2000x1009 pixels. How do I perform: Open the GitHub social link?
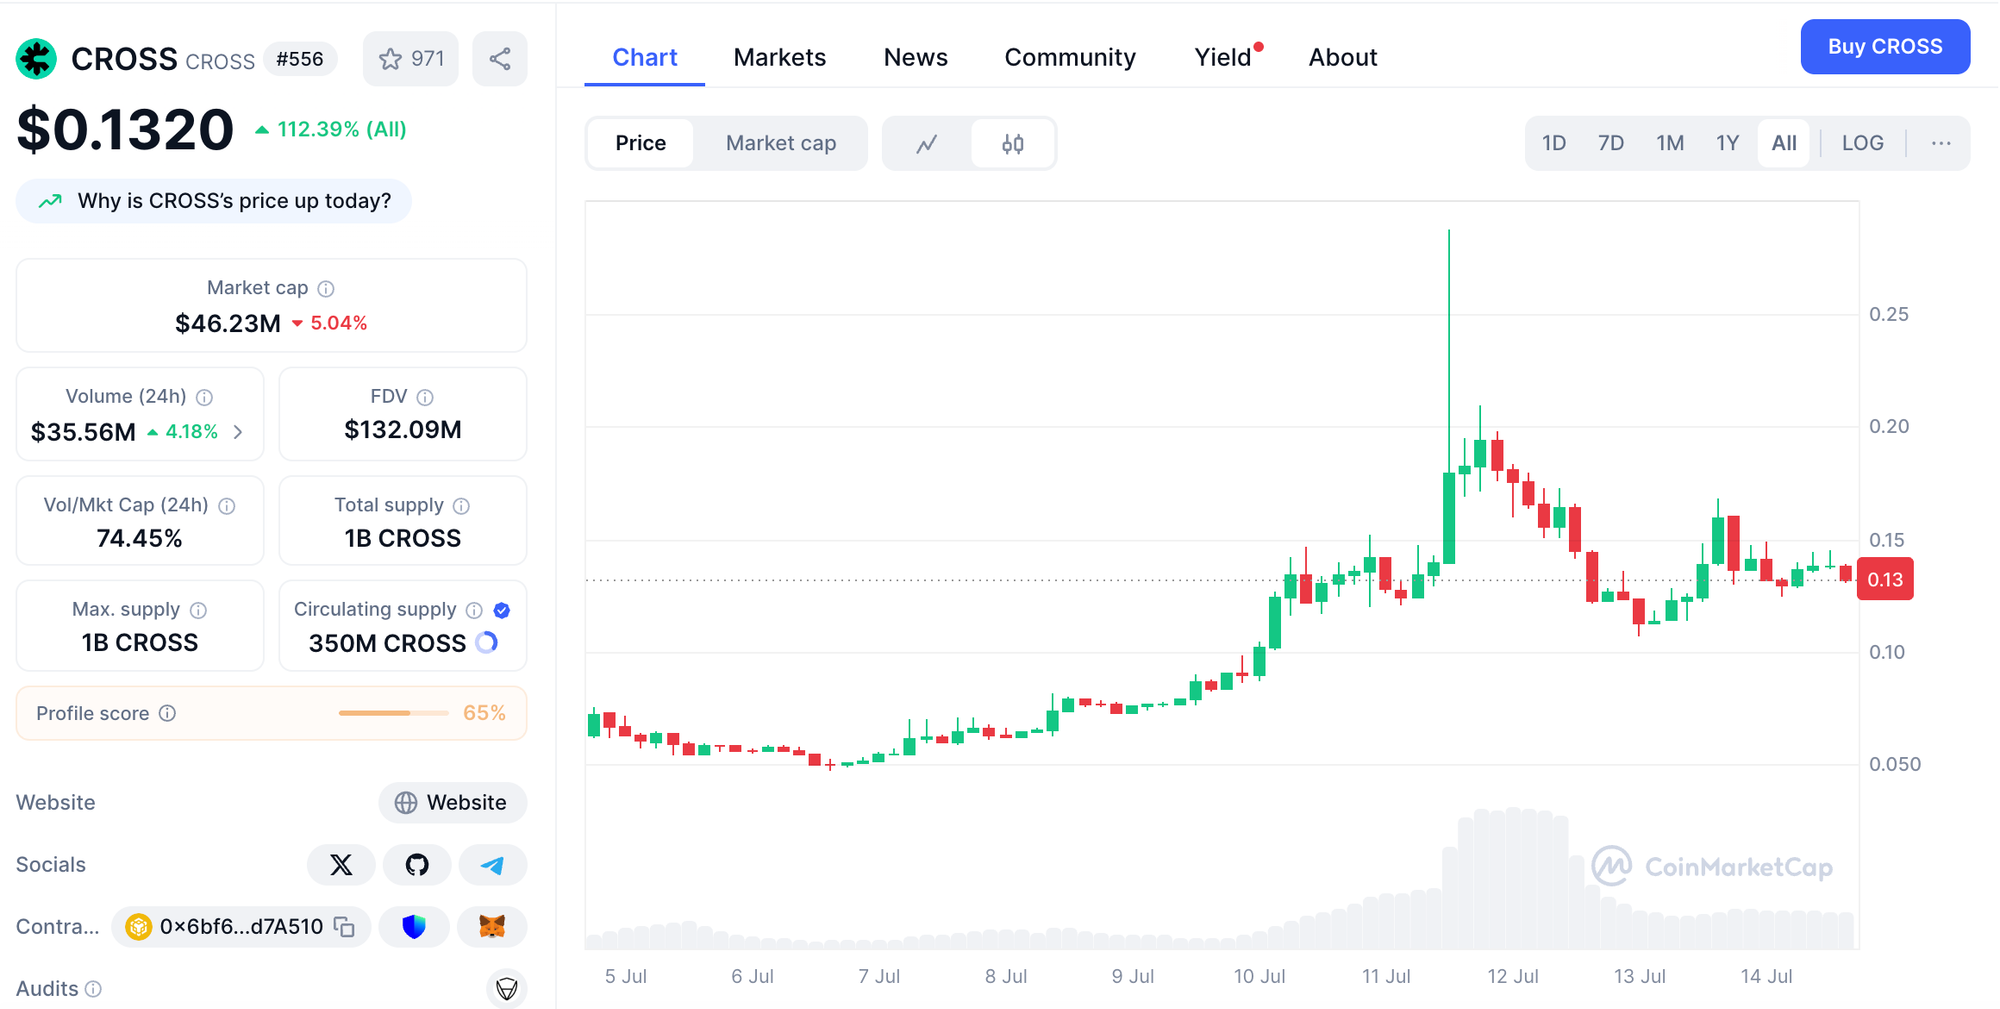[x=417, y=865]
